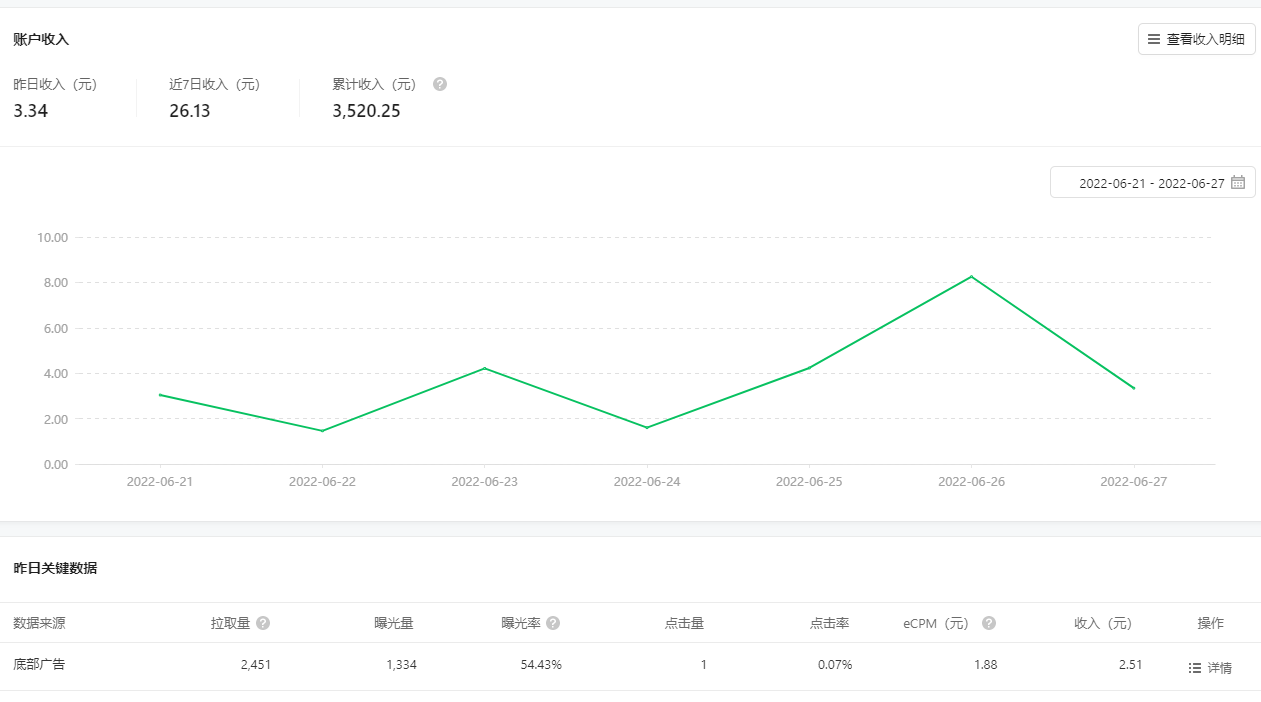Click the help icon next to 拉取量

coord(263,623)
